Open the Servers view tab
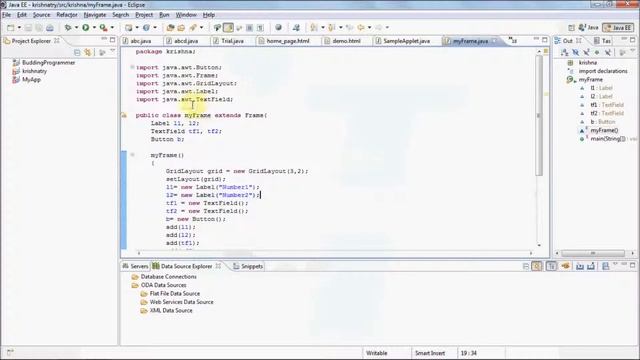640x360 pixels. [x=136, y=266]
